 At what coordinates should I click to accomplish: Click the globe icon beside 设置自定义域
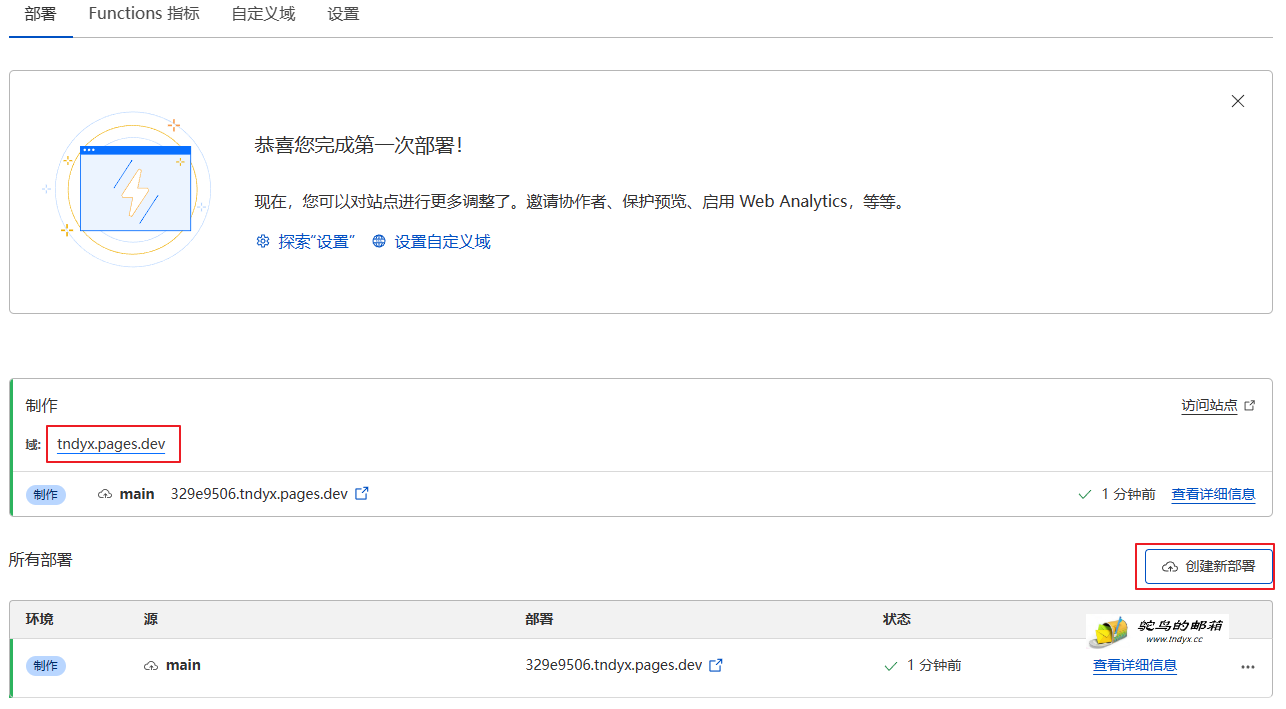379,241
